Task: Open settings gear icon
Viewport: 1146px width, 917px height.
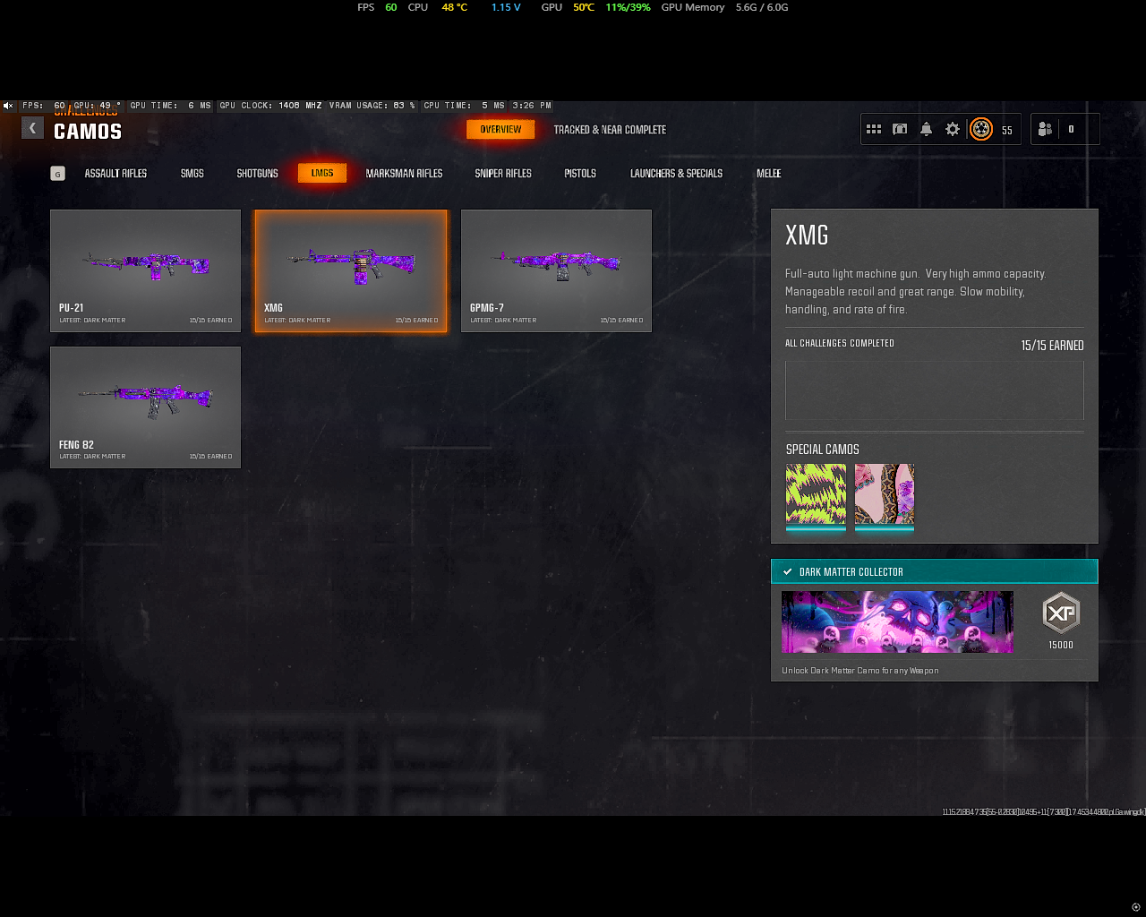Action: 952,129
